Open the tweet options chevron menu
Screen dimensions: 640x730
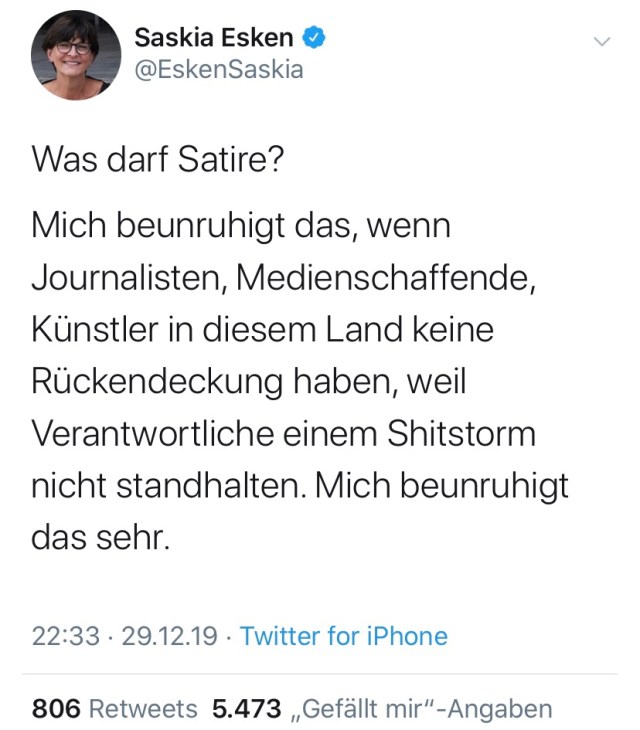pos(602,42)
